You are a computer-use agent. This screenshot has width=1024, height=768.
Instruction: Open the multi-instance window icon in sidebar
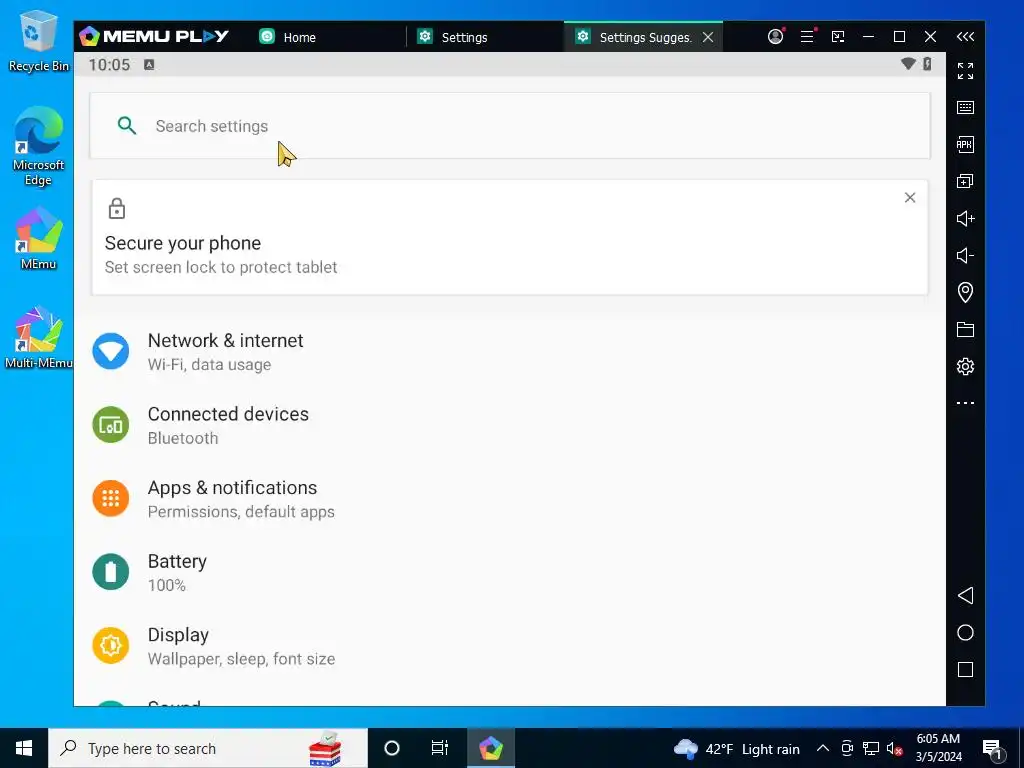tap(965, 182)
